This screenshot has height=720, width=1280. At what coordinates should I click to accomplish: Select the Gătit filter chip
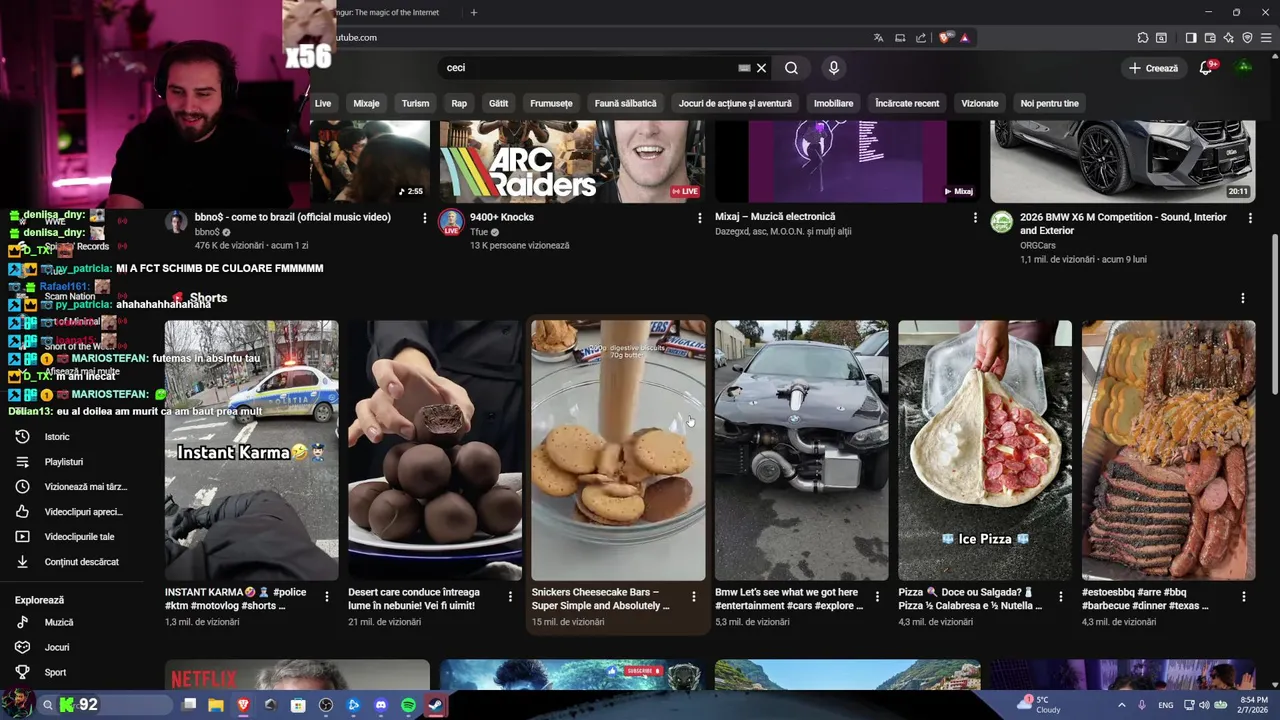tap(498, 103)
